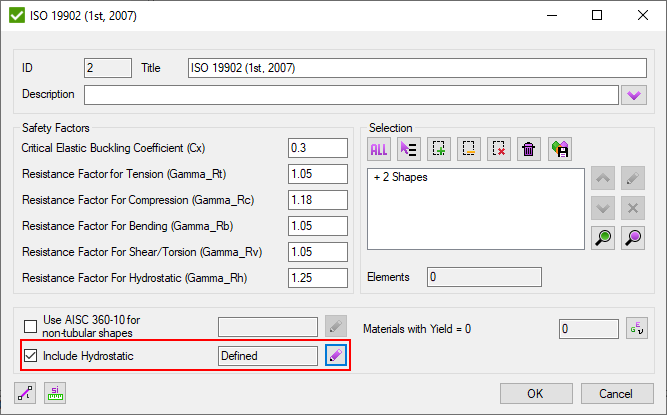Uncheck Include Hydrostatic checkbox

point(31,355)
